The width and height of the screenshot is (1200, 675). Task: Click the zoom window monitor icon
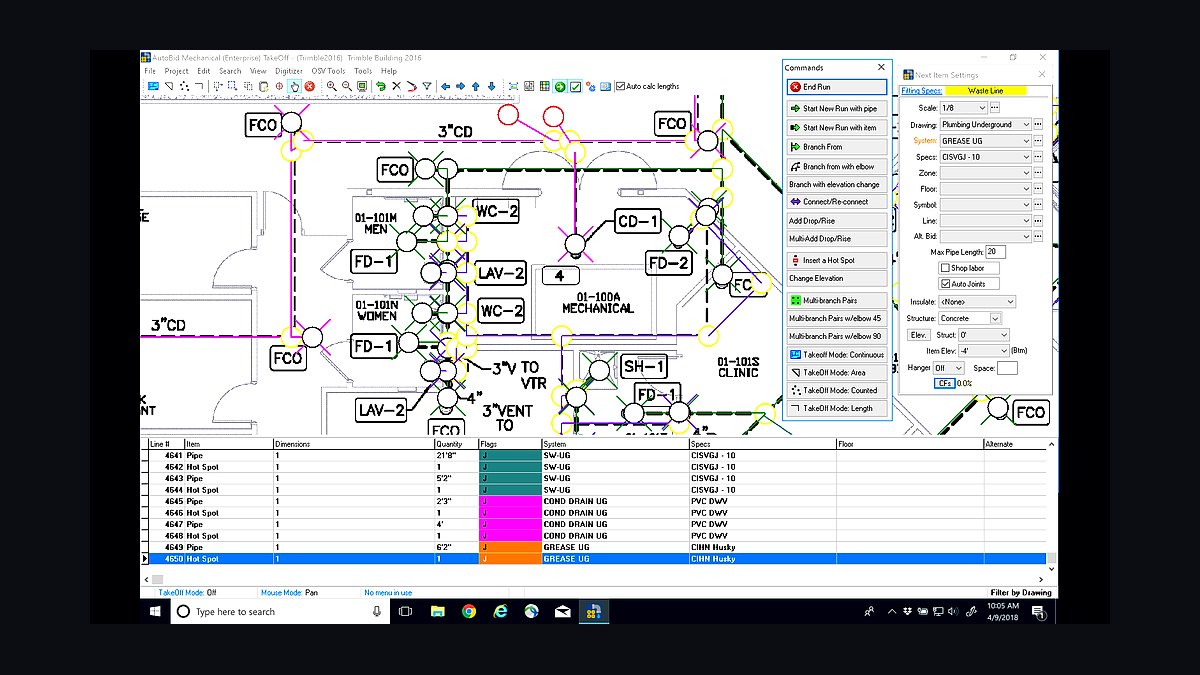pos(362,86)
